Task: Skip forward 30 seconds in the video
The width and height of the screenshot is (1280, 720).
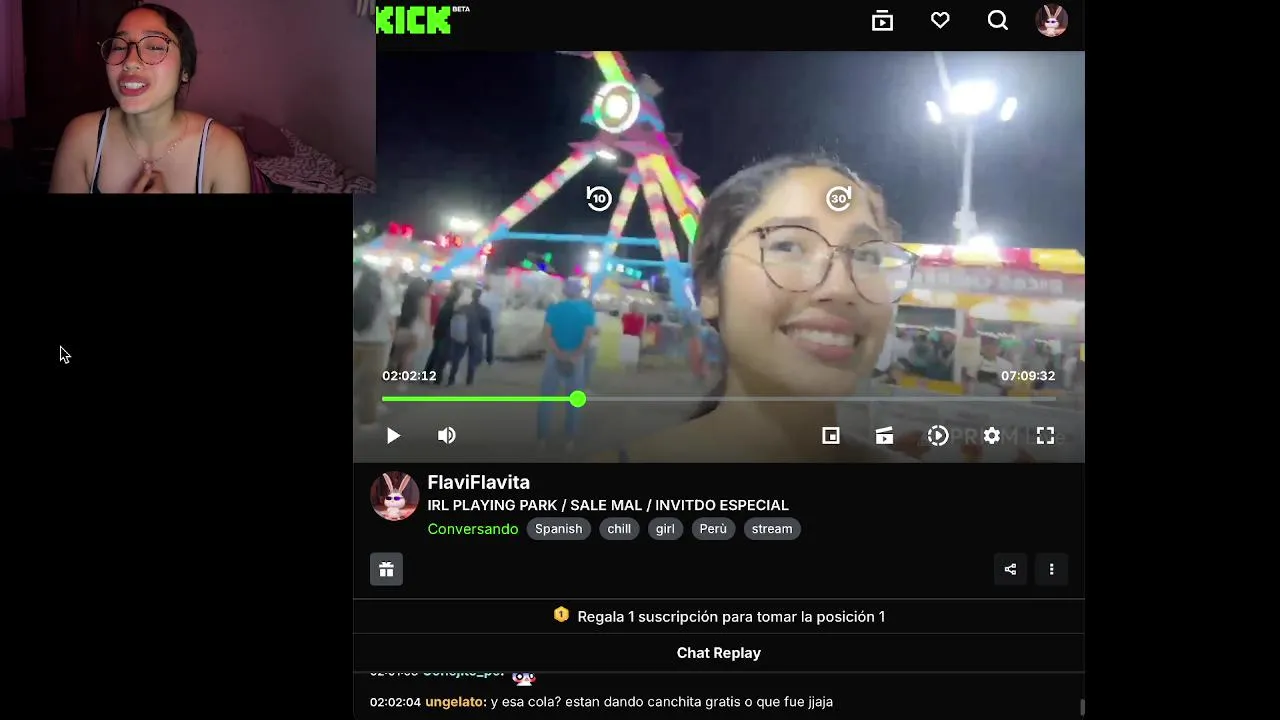Action: point(838,198)
